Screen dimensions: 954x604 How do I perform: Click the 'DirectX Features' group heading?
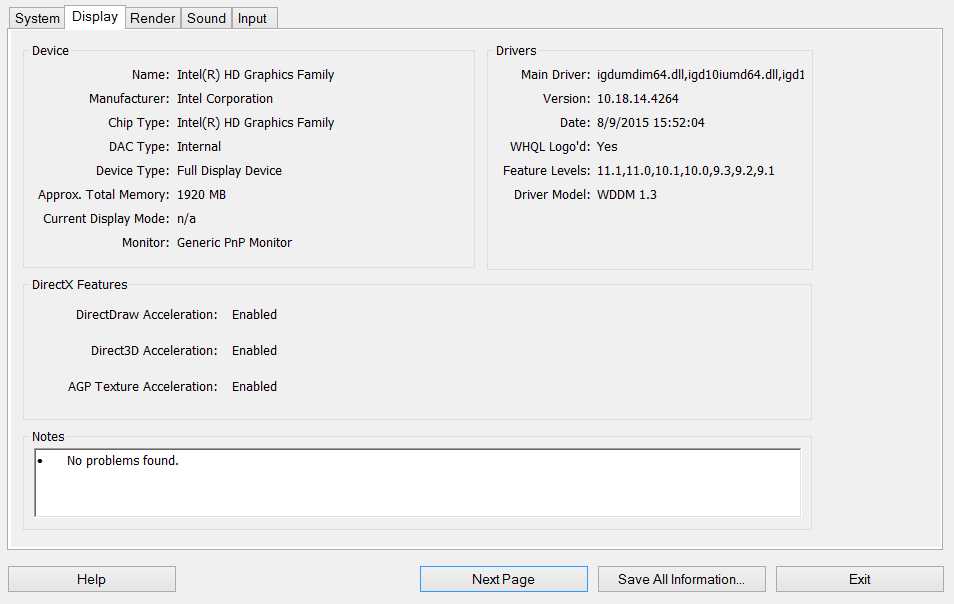(x=80, y=285)
